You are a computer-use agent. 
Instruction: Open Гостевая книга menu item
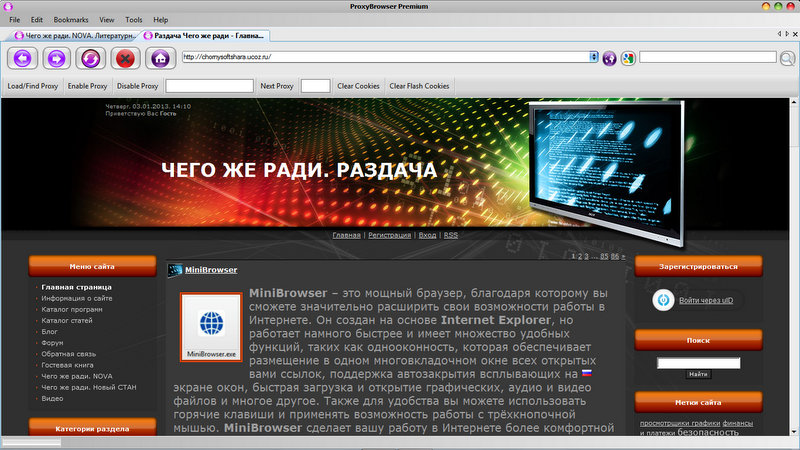(x=67, y=365)
